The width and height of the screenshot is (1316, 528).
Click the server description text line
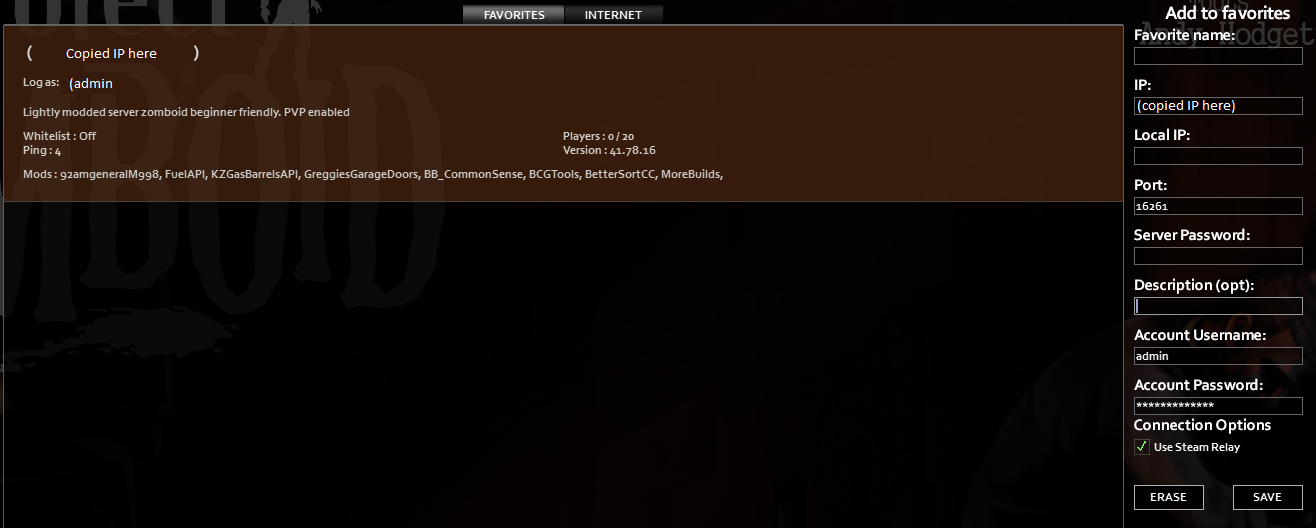(186, 112)
